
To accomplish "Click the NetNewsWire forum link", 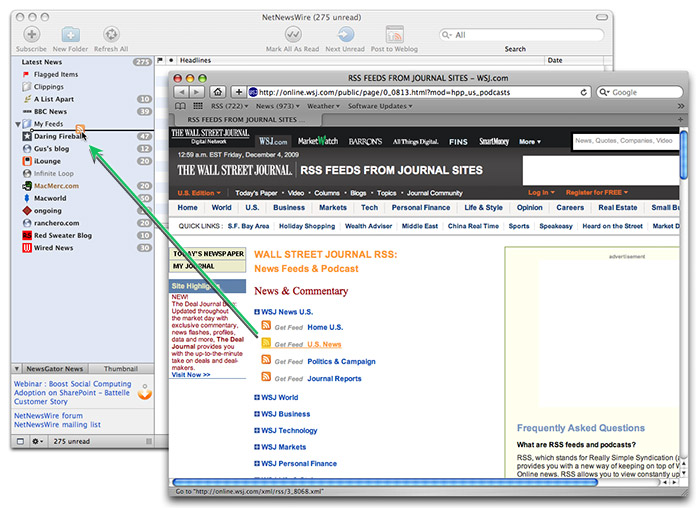I will click(49, 415).
